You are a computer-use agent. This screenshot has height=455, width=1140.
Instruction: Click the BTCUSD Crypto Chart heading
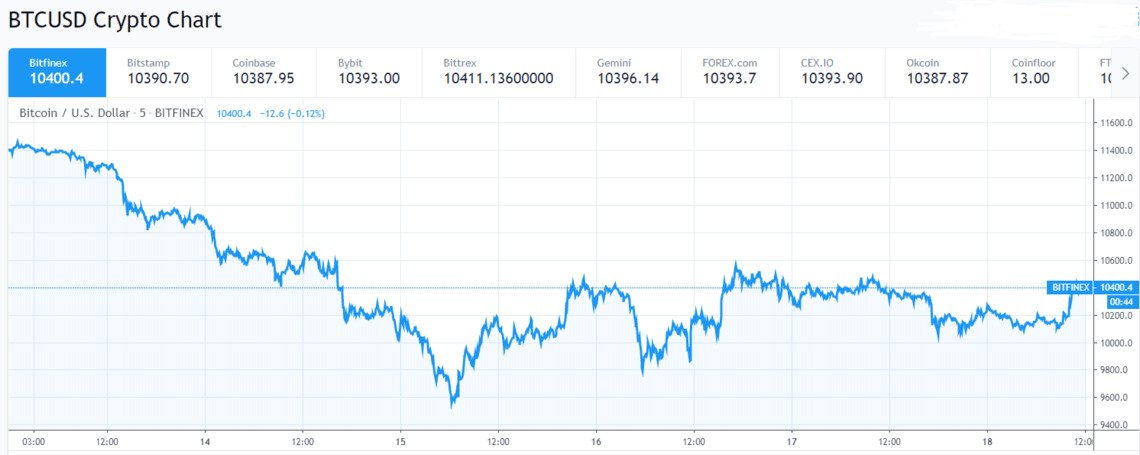pos(115,20)
